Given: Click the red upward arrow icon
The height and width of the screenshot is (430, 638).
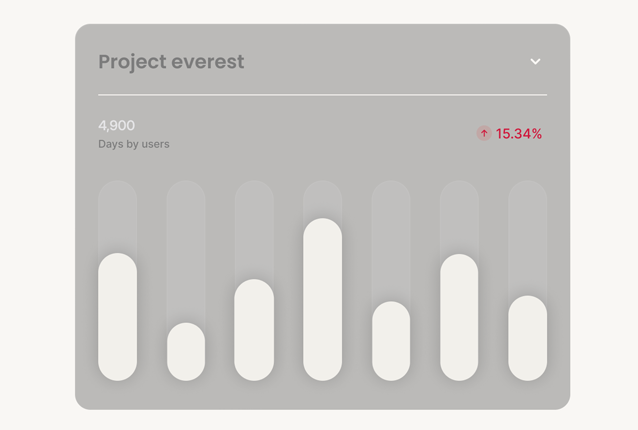Looking at the screenshot, I should pos(484,133).
